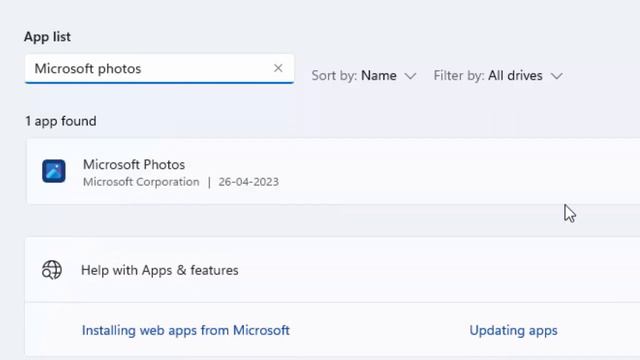
Task: Clear the Microsoft photos search text
Action: (x=278, y=68)
